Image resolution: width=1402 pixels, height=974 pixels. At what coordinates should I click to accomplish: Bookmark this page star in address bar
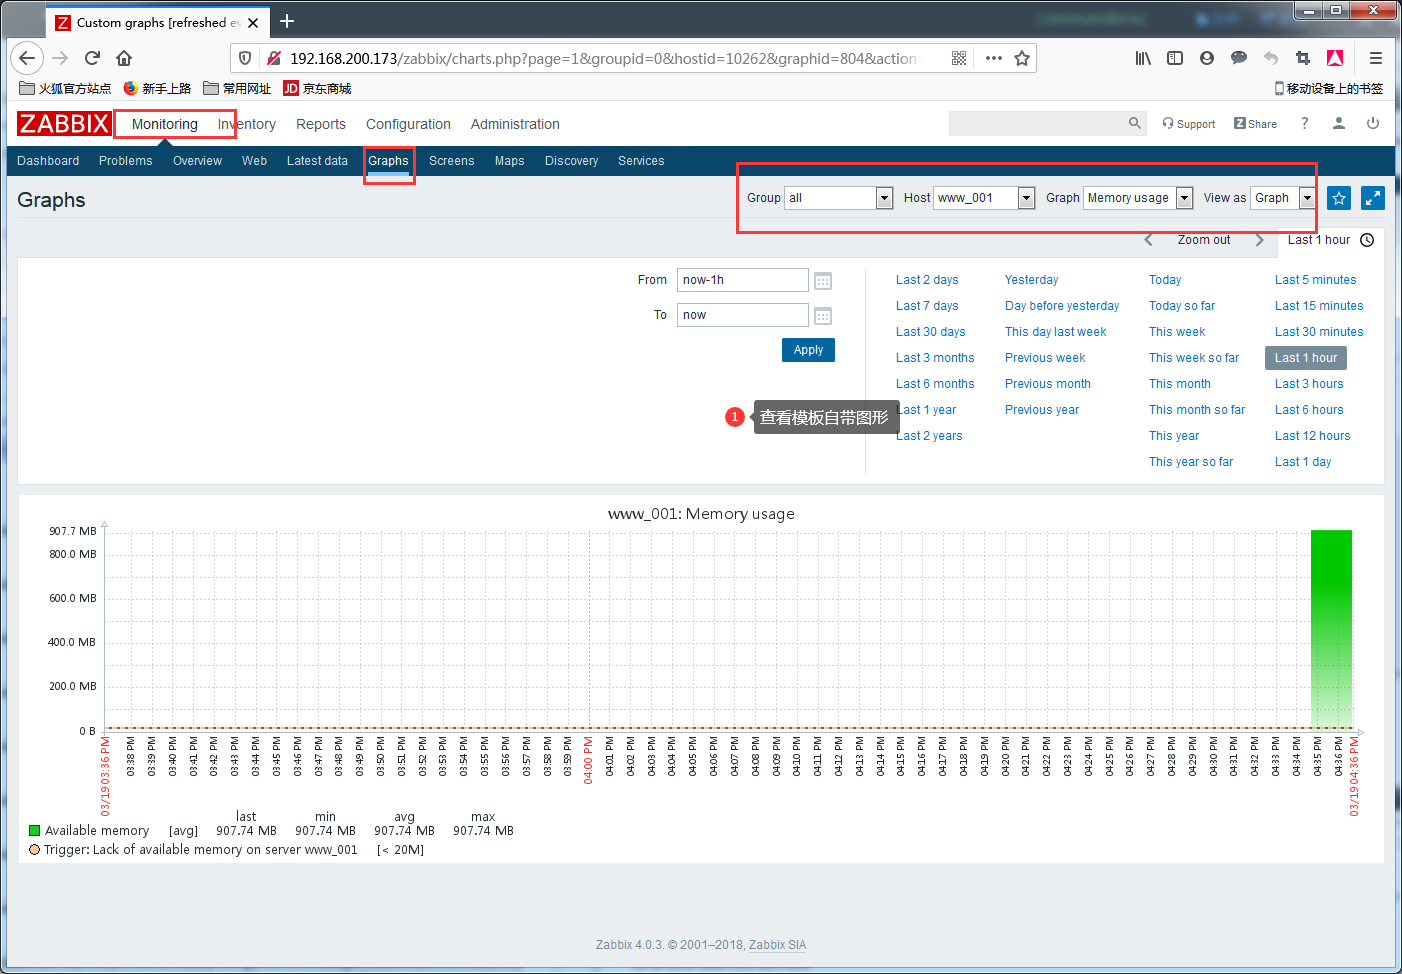1022,58
